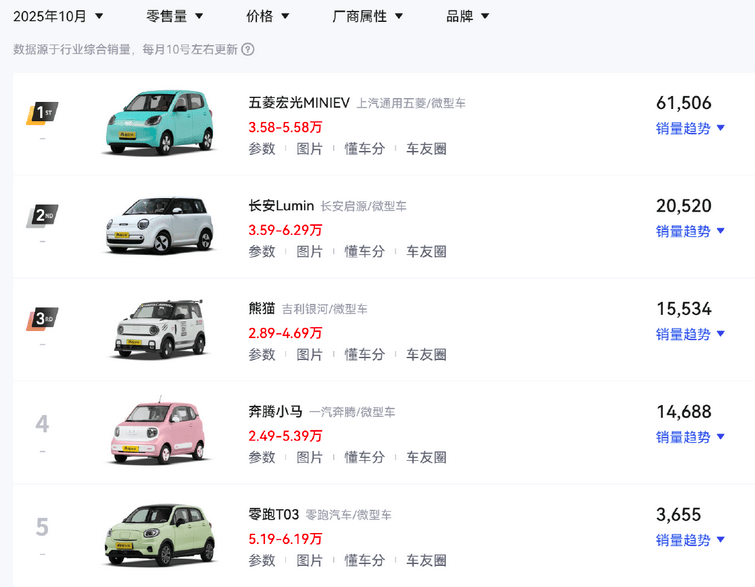Show 销量趋势 for 长安Lumin
Viewport: 755px width, 587px height.
click(x=690, y=231)
